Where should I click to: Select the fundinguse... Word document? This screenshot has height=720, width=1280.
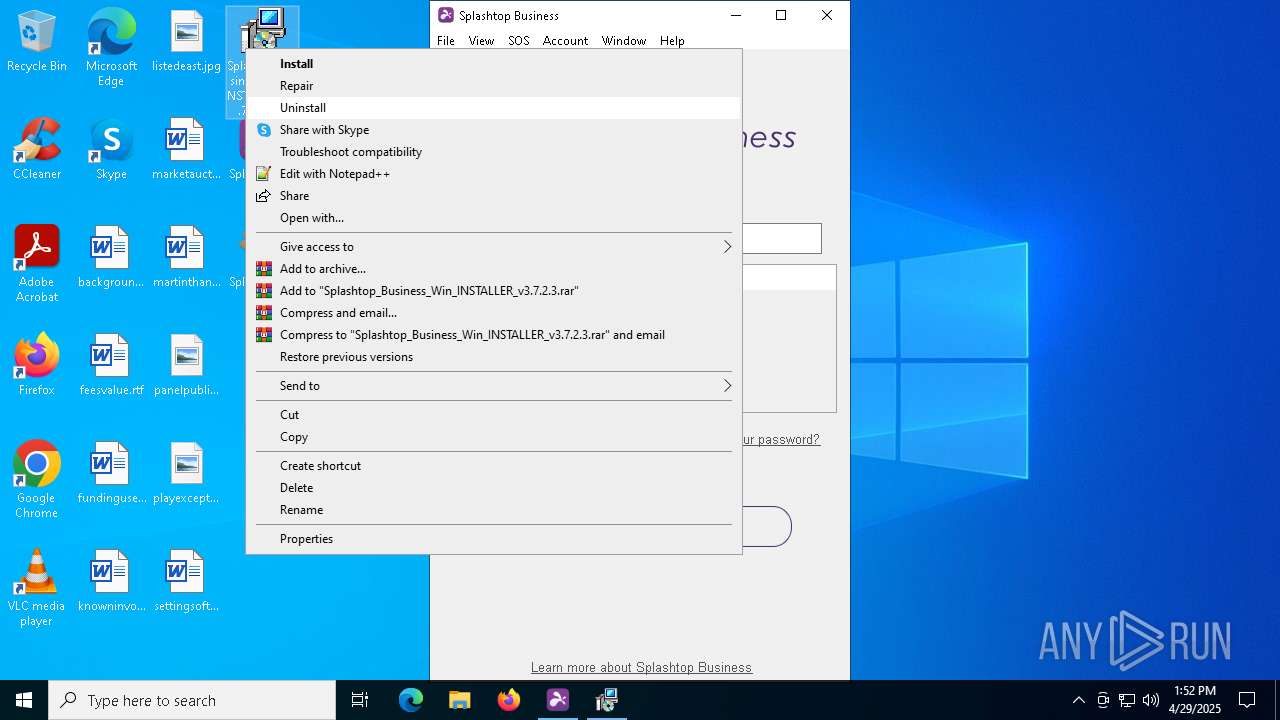point(111,474)
